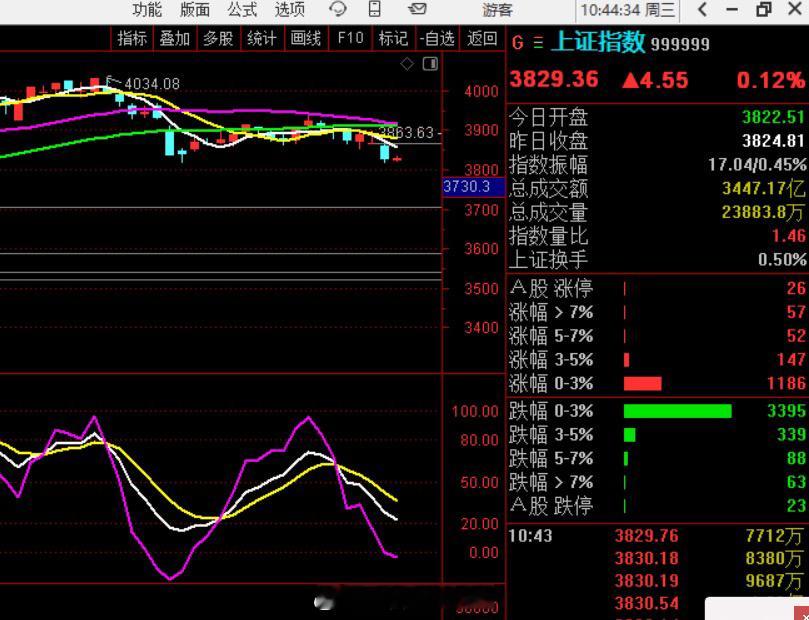This screenshot has height=620, width=809.
Task: Toggle 标记 marking on the chart
Action: 392,38
